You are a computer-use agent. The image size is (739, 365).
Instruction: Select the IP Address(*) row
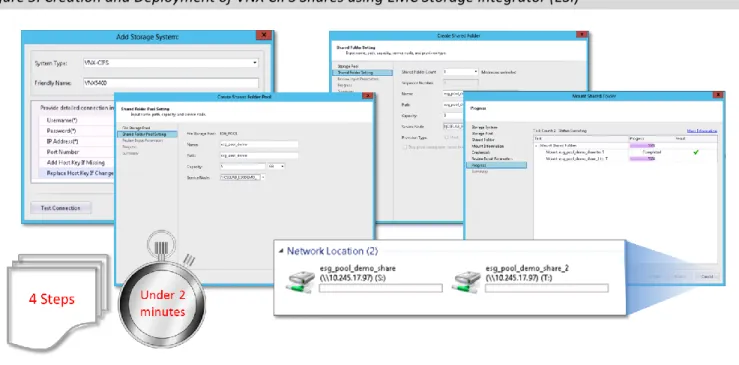pos(77,141)
